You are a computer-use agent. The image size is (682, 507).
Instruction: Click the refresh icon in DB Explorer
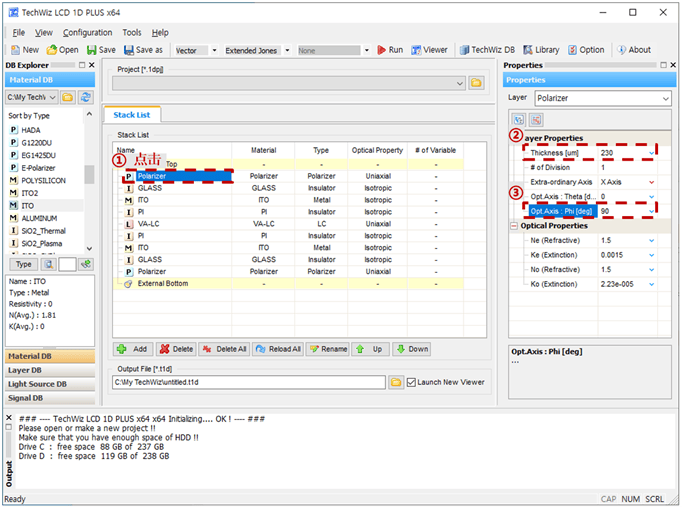[86, 97]
